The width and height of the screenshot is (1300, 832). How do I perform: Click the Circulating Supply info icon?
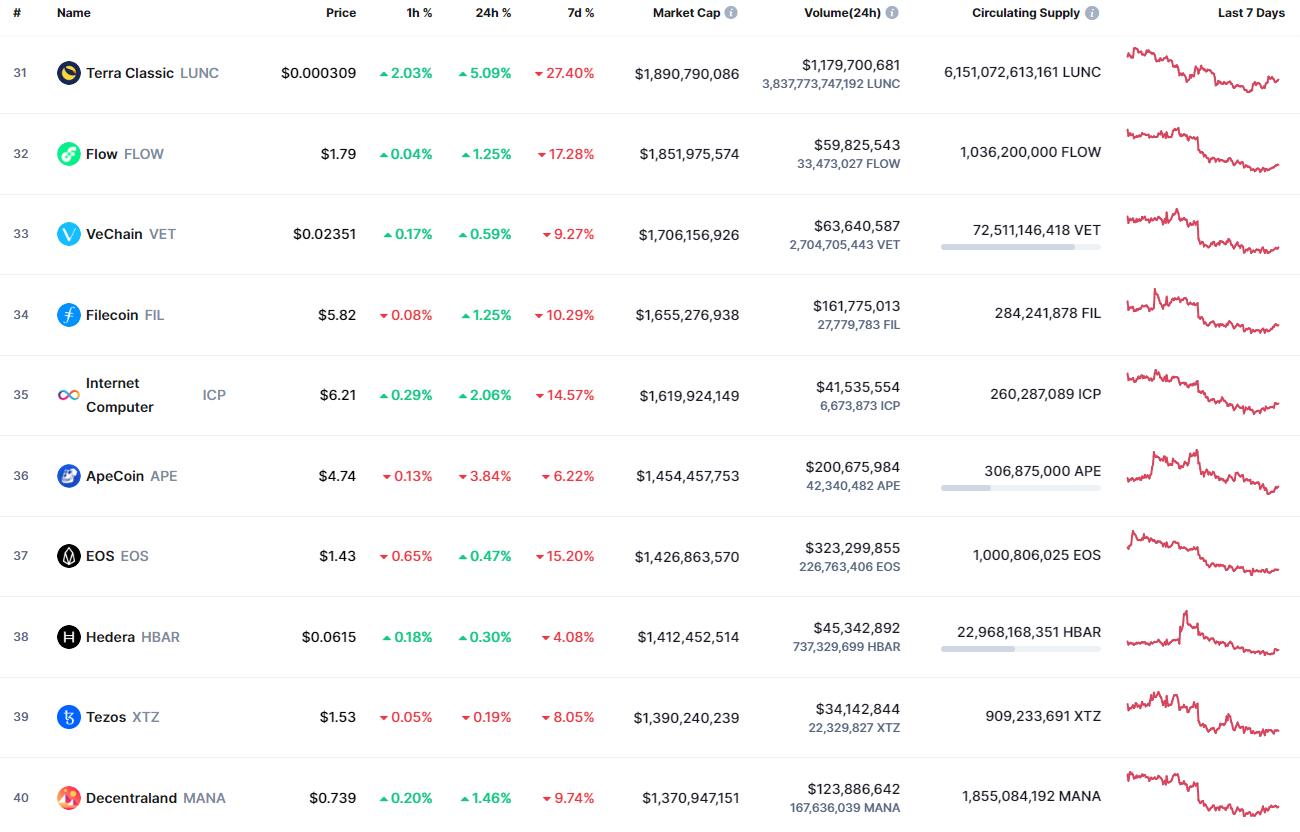pos(1092,13)
